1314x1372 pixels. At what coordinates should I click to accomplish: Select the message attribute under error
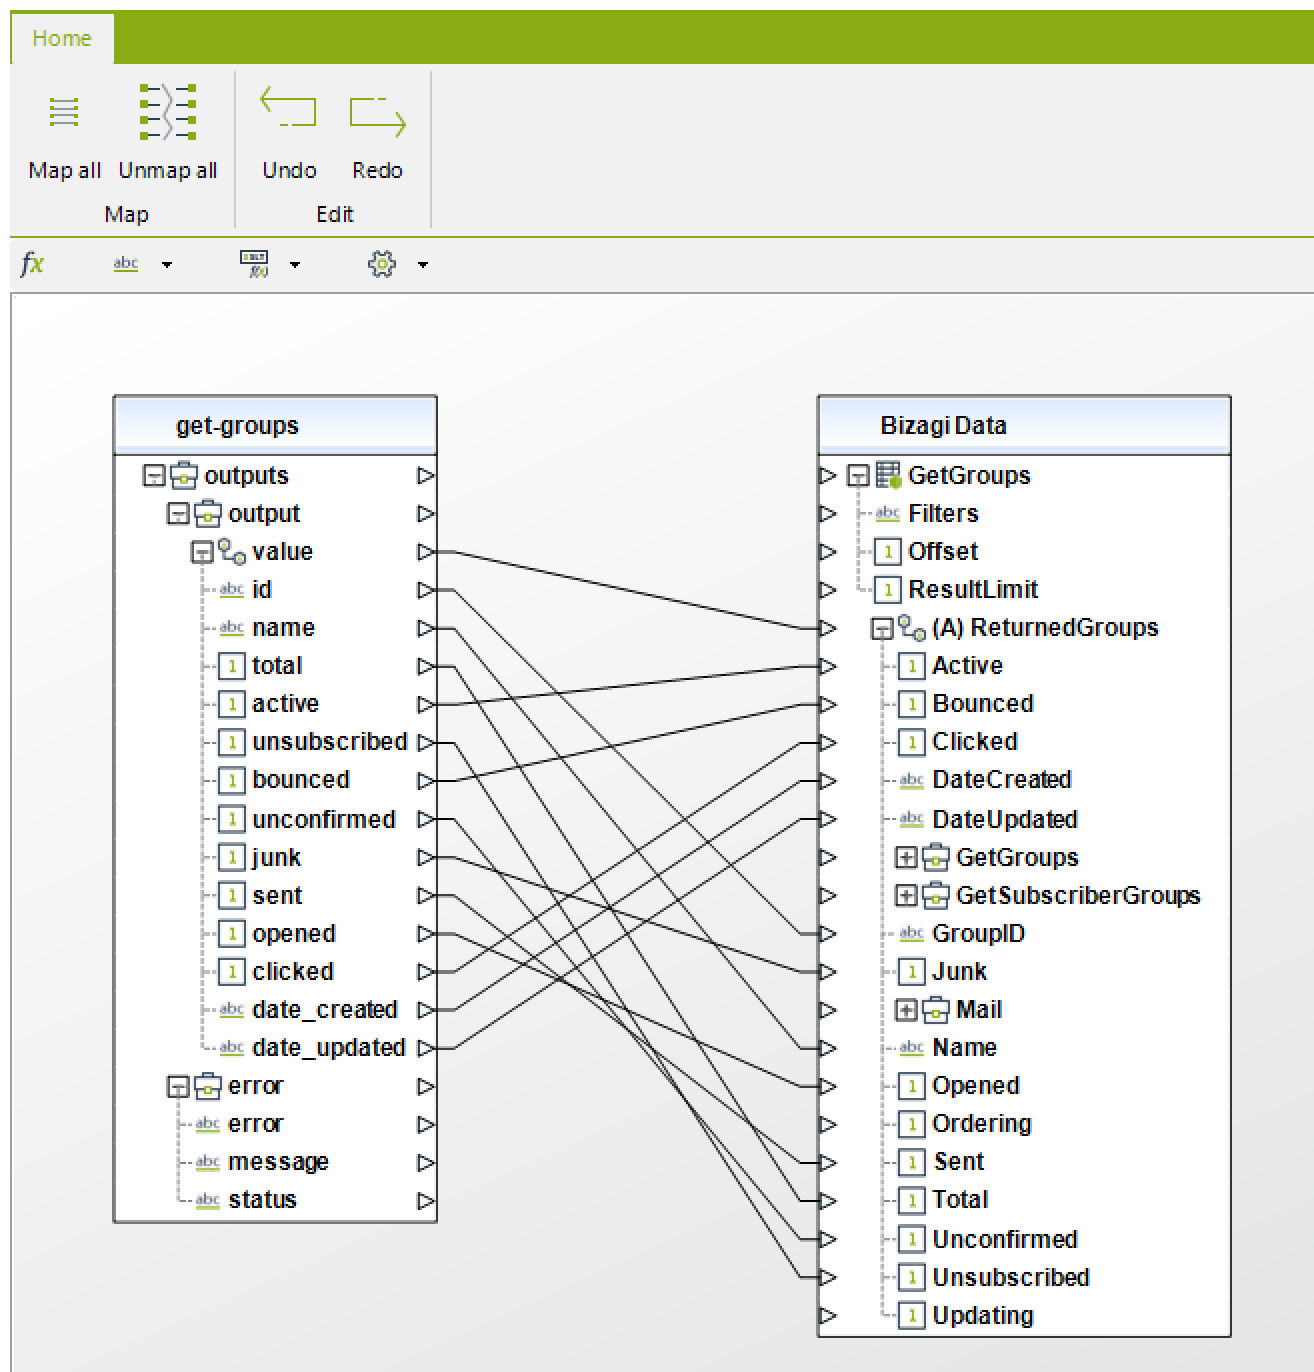click(x=278, y=1161)
